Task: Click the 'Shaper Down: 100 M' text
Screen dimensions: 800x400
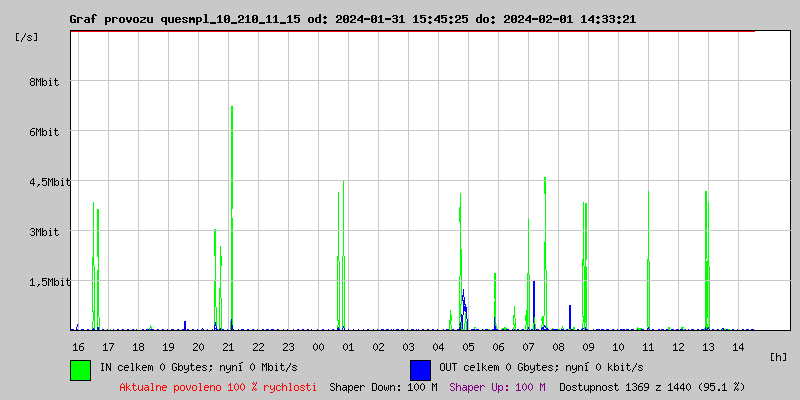Action: (383, 387)
